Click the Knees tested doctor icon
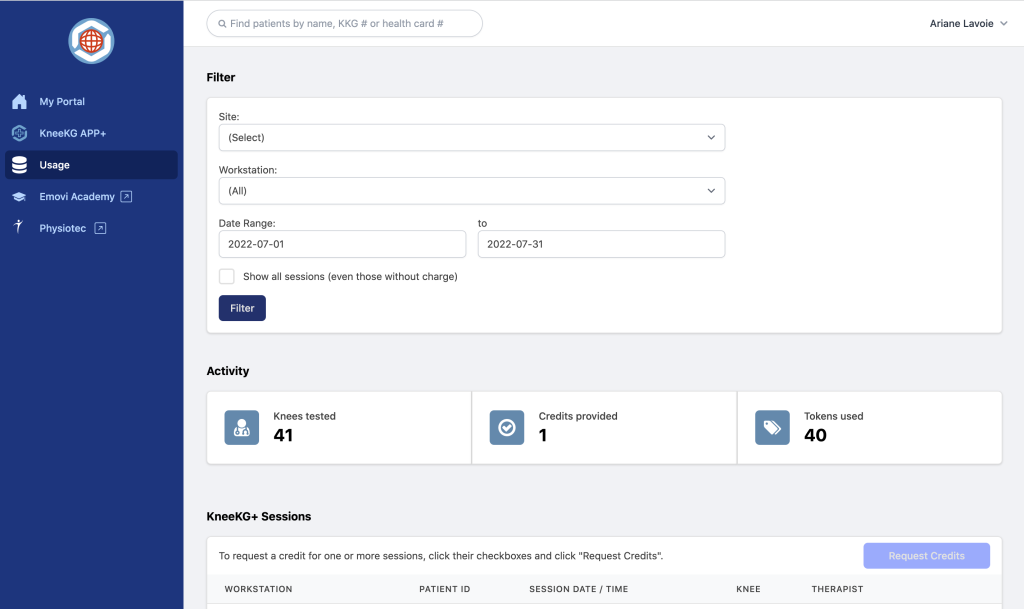This screenshot has width=1024, height=609. pos(242,428)
